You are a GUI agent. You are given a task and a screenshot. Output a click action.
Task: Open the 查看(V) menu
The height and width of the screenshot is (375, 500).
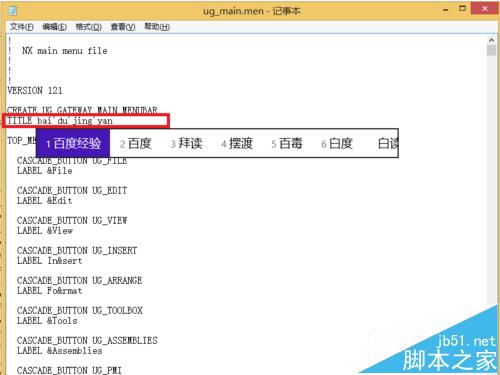[123, 27]
